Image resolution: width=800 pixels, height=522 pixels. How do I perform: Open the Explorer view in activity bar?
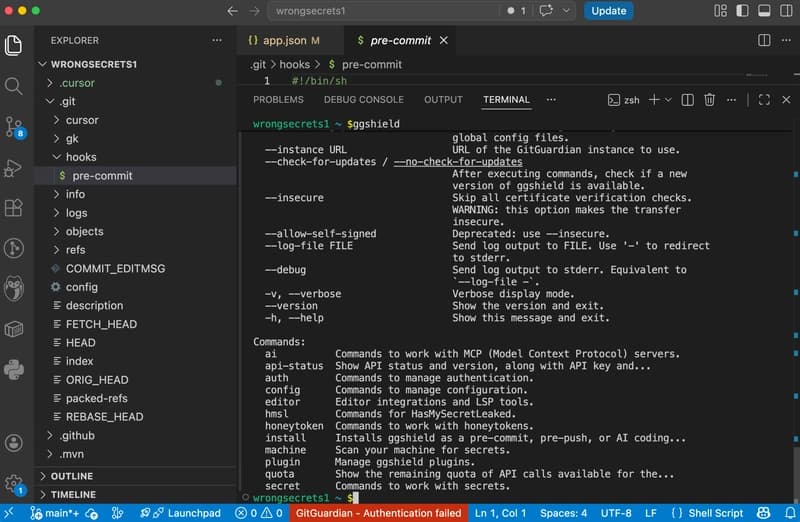pyautogui.click(x=13, y=45)
